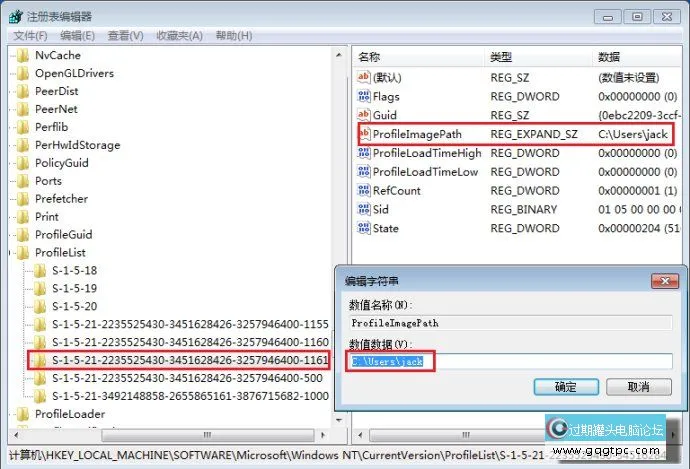Select key ending in 3257946400-1161
This screenshot has height=469, width=690.
(x=190, y=360)
